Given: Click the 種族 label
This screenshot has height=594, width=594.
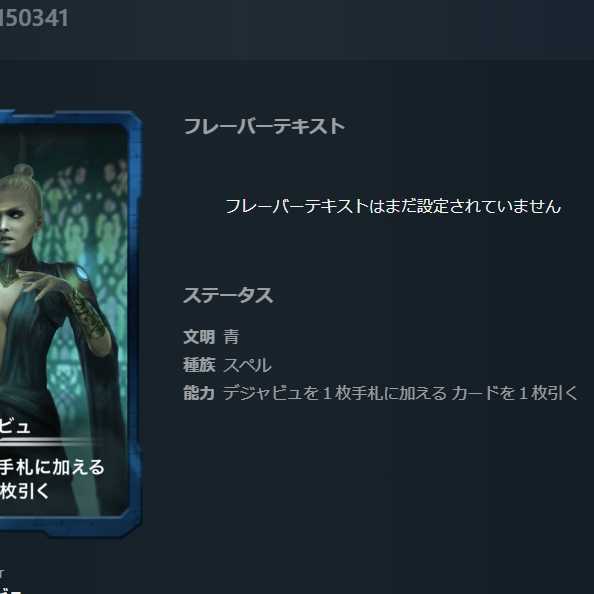Looking at the screenshot, I should point(199,365).
